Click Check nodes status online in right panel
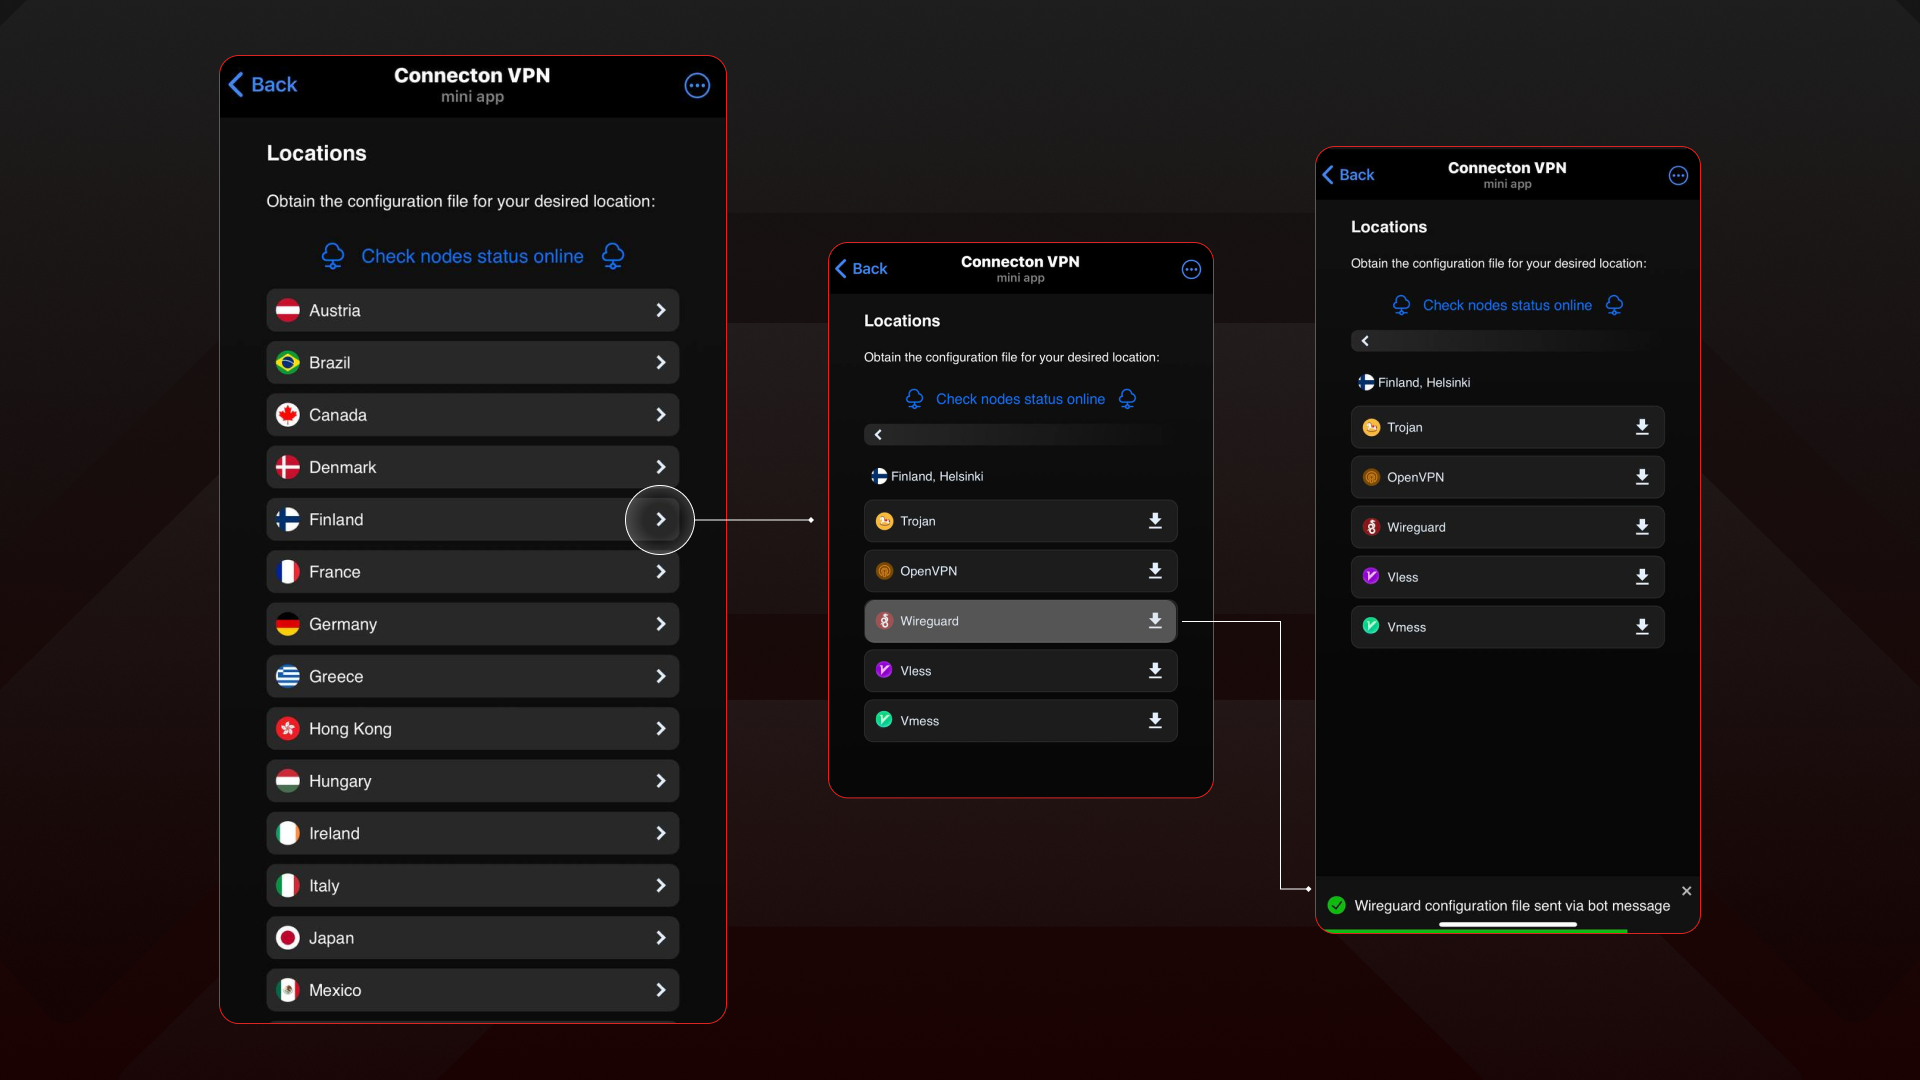 1506,306
